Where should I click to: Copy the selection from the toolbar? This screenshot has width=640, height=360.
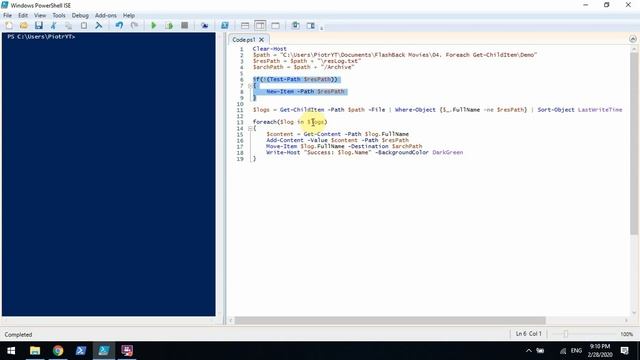(x=69, y=26)
